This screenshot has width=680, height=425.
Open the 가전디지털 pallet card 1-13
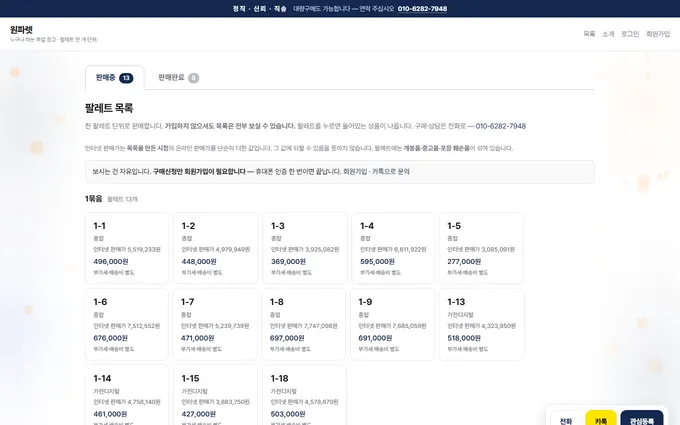tap(481, 324)
